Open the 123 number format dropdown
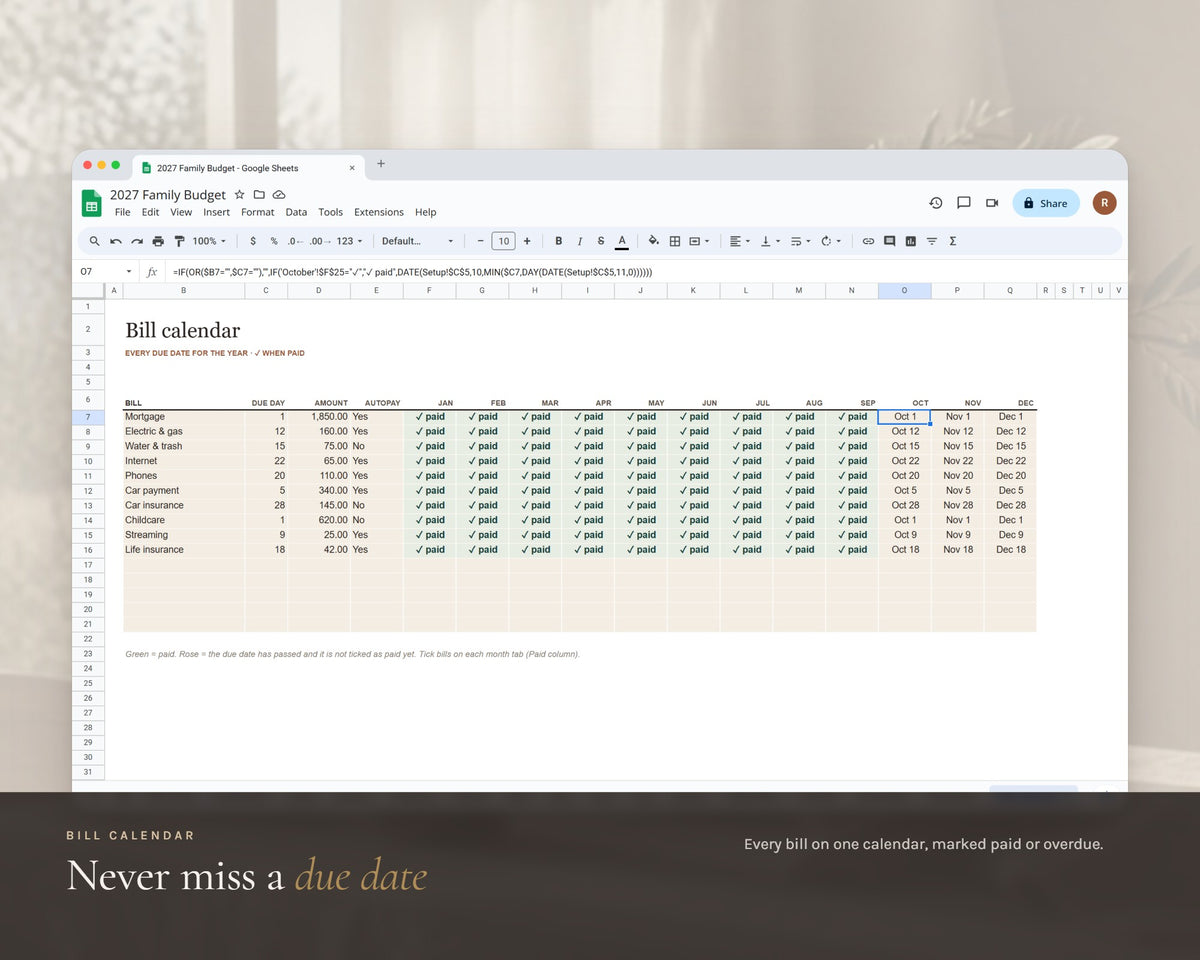Screen dimensions: 1200x960 click(x=349, y=241)
